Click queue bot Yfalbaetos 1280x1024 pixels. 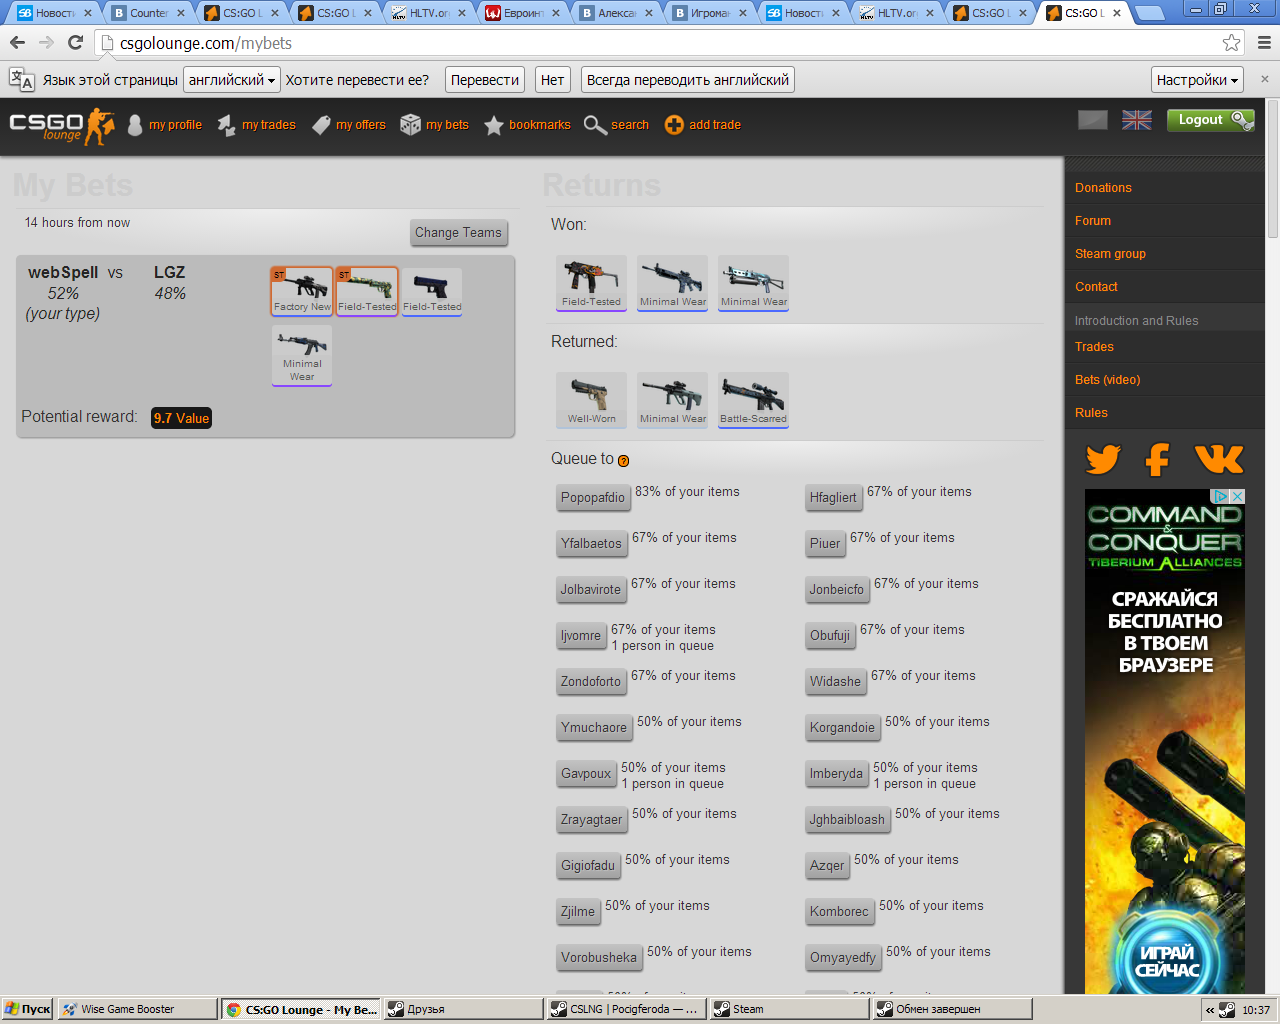click(x=591, y=543)
